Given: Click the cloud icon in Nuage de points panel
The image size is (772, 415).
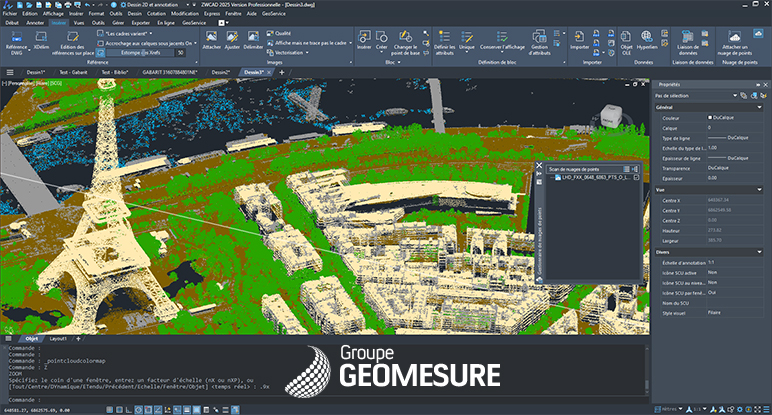Looking at the screenshot, I should 758,33.
